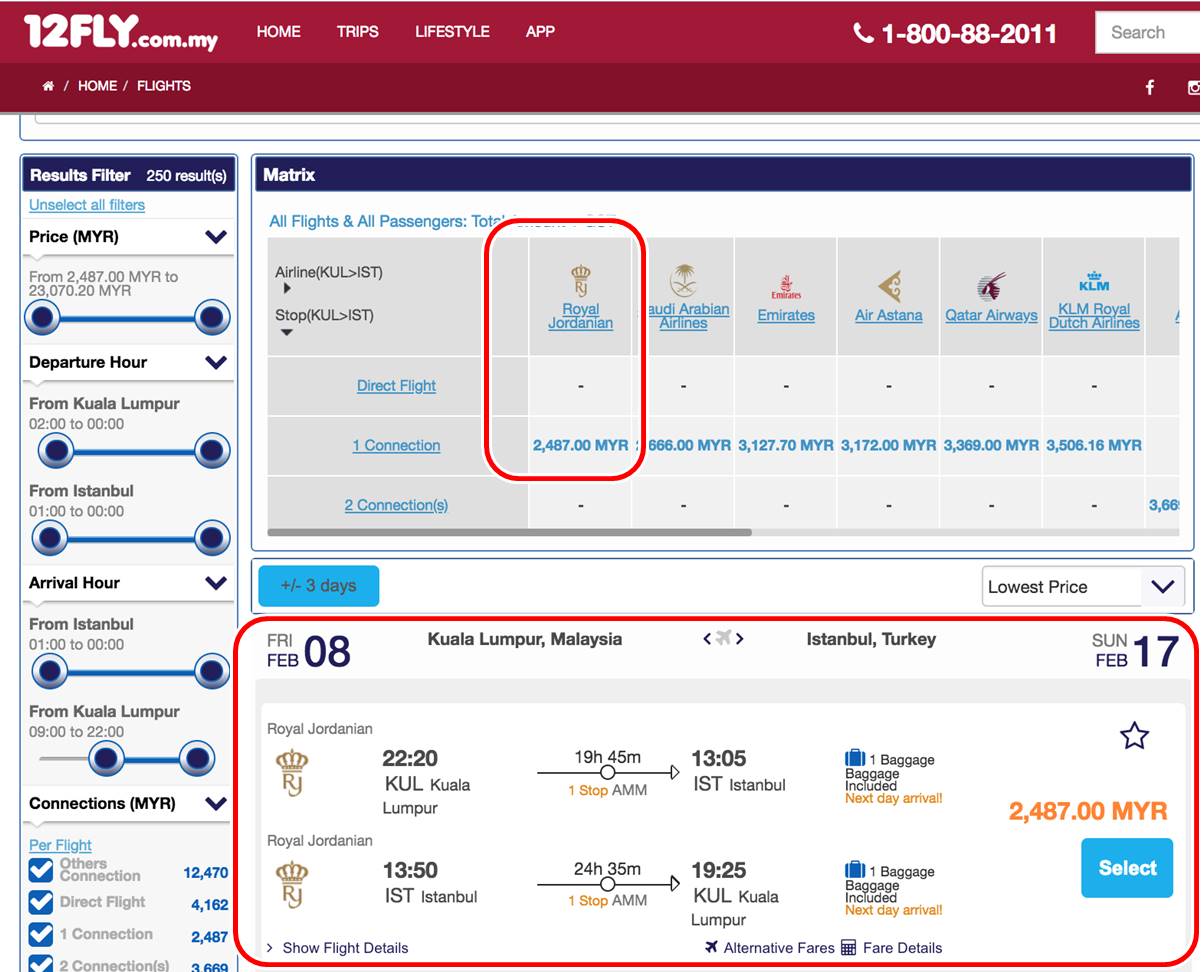Click the Emirates logo in the Matrix
The width and height of the screenshot is (1202, 972).
click(x=786, y=288)
